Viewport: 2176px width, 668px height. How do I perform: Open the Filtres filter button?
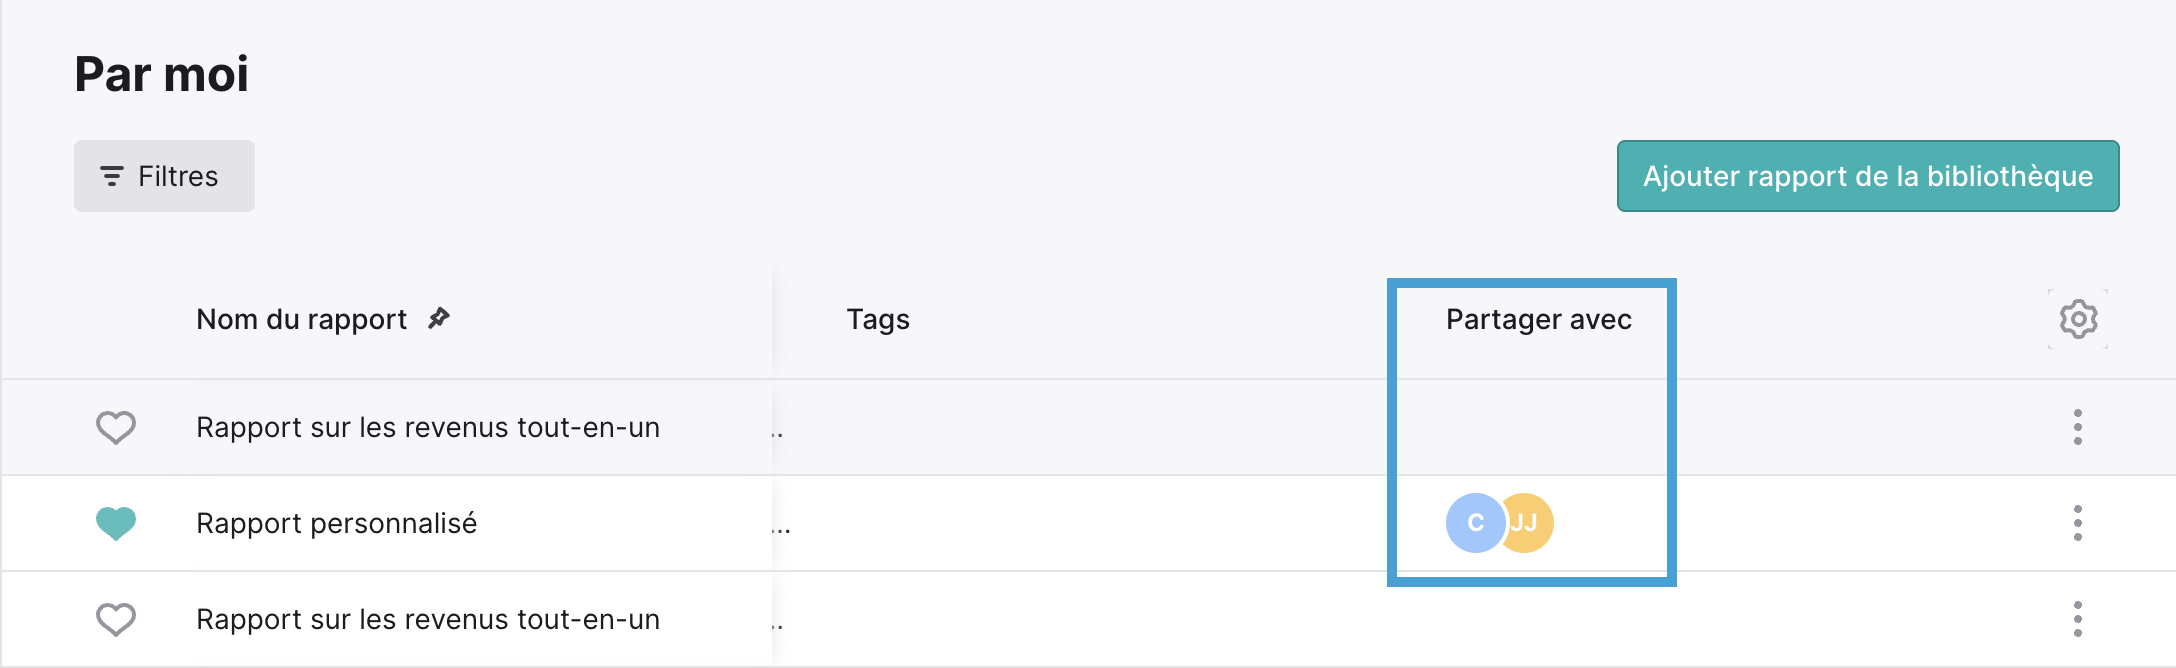coord(164,176)
